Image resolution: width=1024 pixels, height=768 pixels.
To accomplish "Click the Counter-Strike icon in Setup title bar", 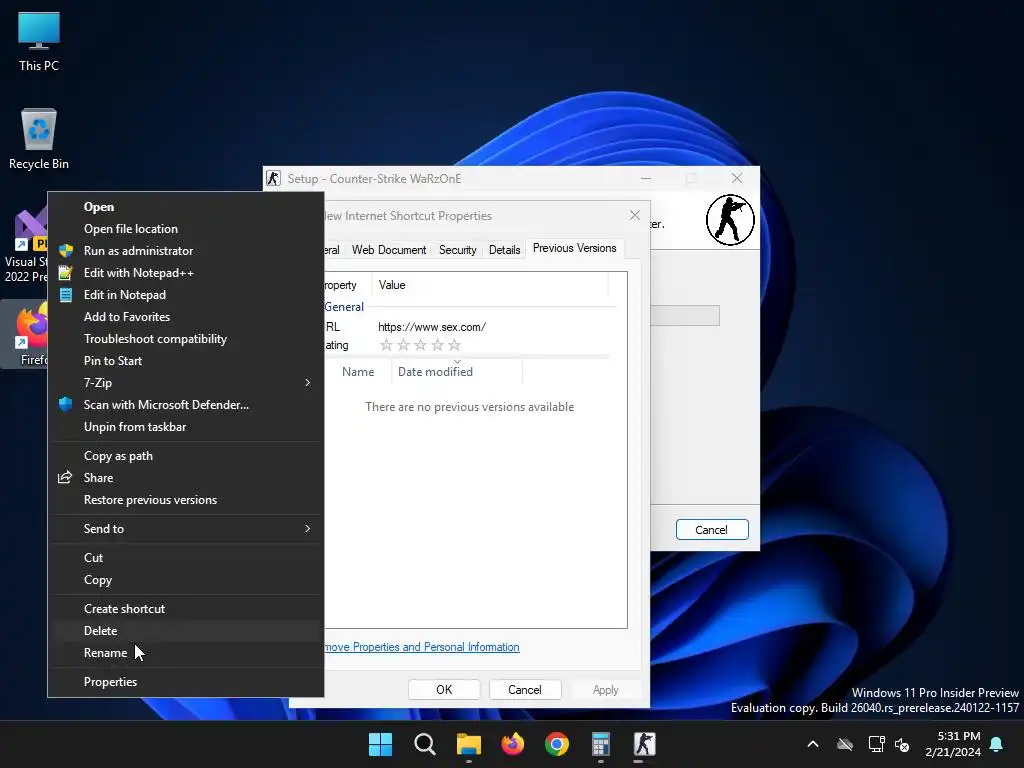I will [x=273, y=178].
